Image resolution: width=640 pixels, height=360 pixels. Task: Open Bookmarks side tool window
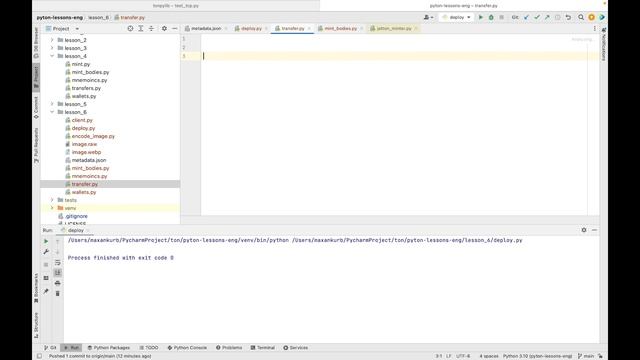36,288
